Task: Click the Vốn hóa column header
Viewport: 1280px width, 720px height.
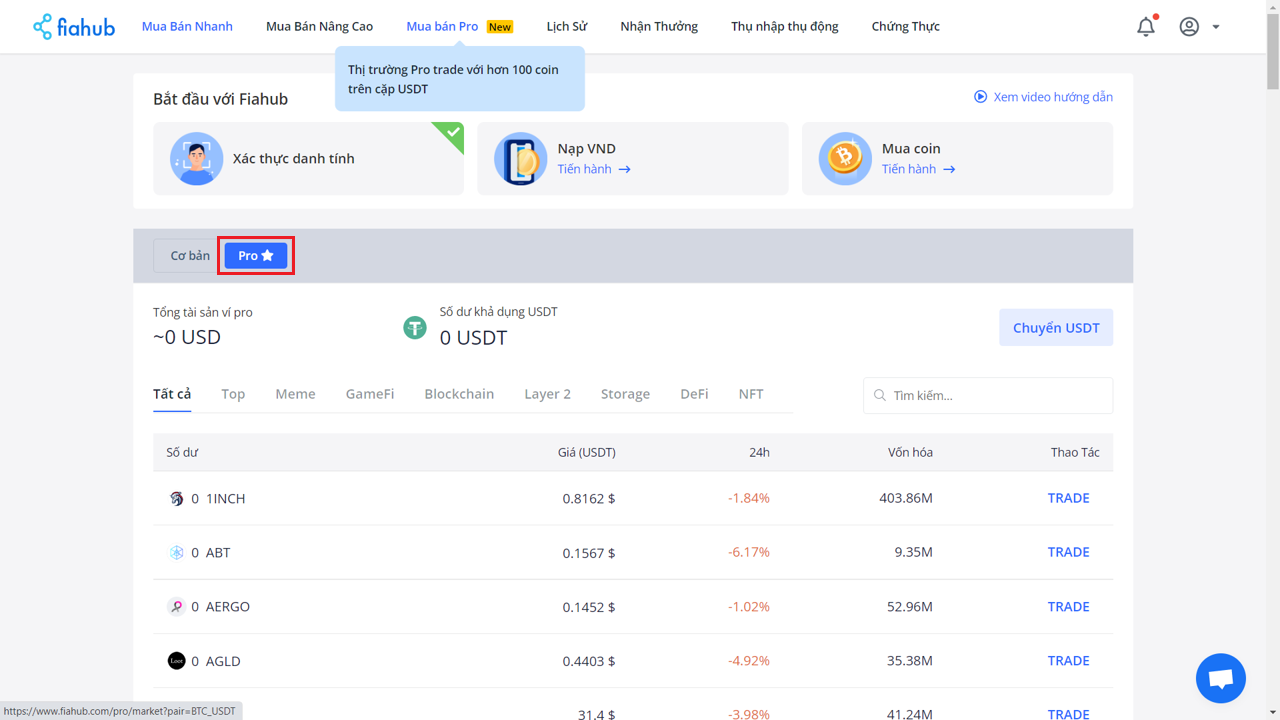Action: pos(910,453)
